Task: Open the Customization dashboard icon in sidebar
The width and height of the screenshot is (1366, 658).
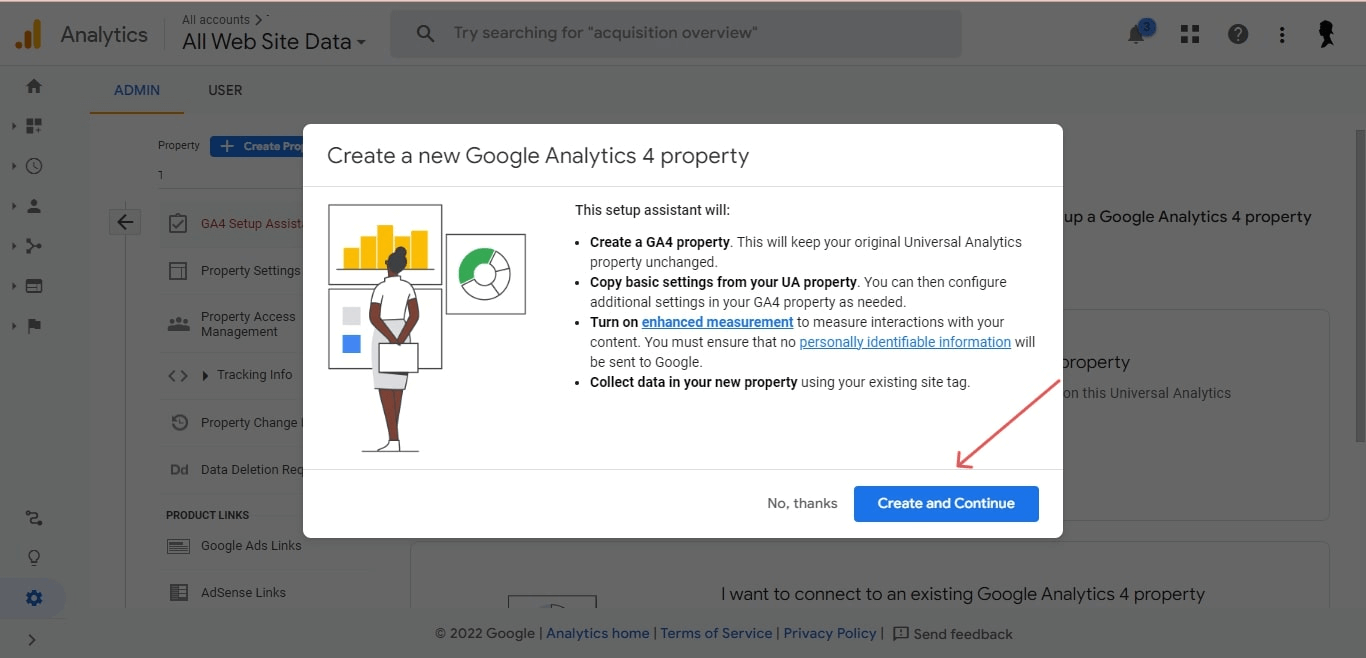Action: 34,126
